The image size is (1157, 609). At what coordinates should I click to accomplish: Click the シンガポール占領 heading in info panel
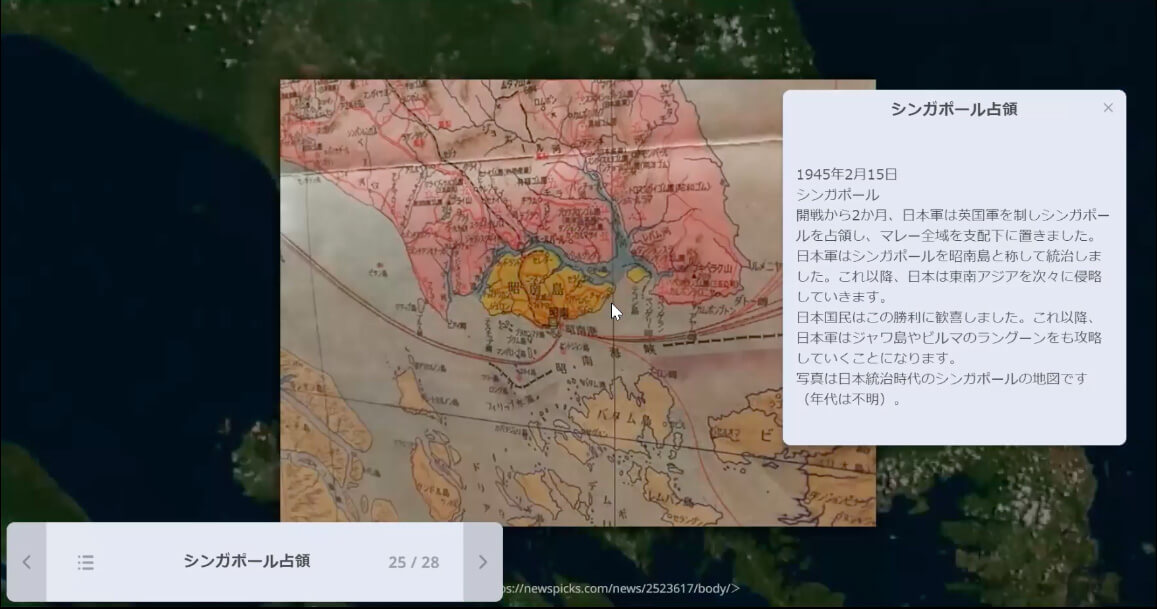[x=953, y=109]
